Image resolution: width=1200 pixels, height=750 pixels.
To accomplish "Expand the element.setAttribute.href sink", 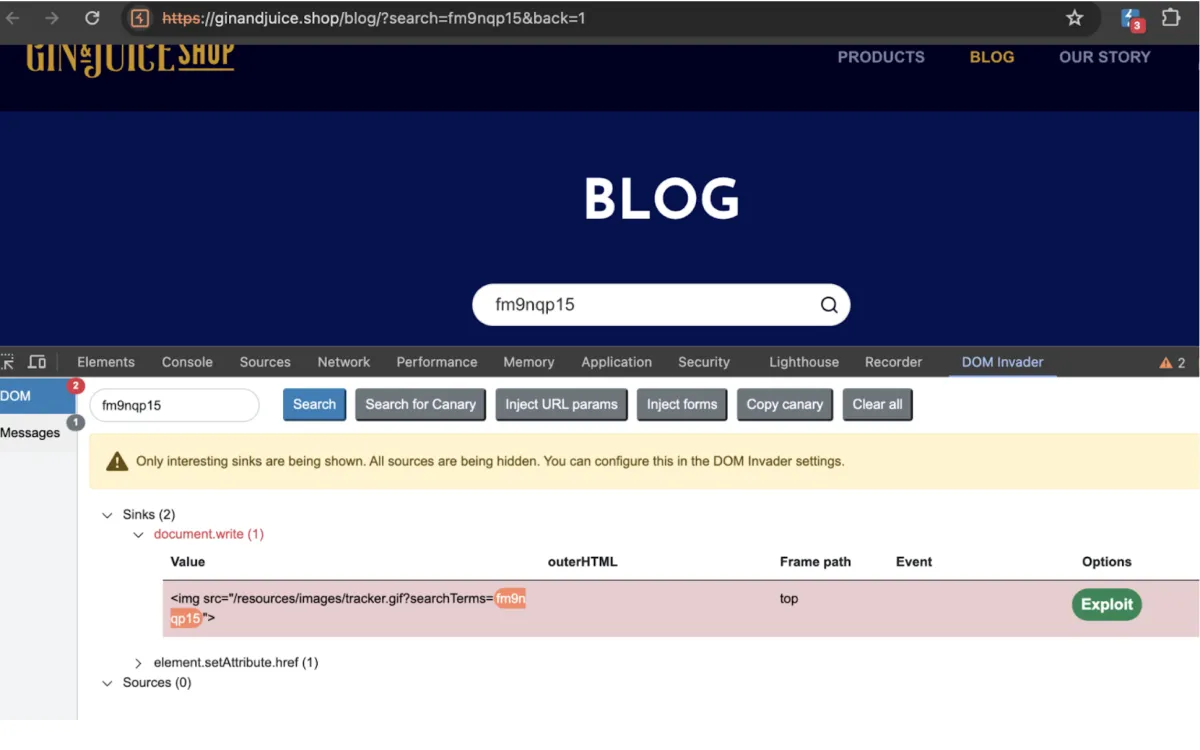I will coord(139,662).
